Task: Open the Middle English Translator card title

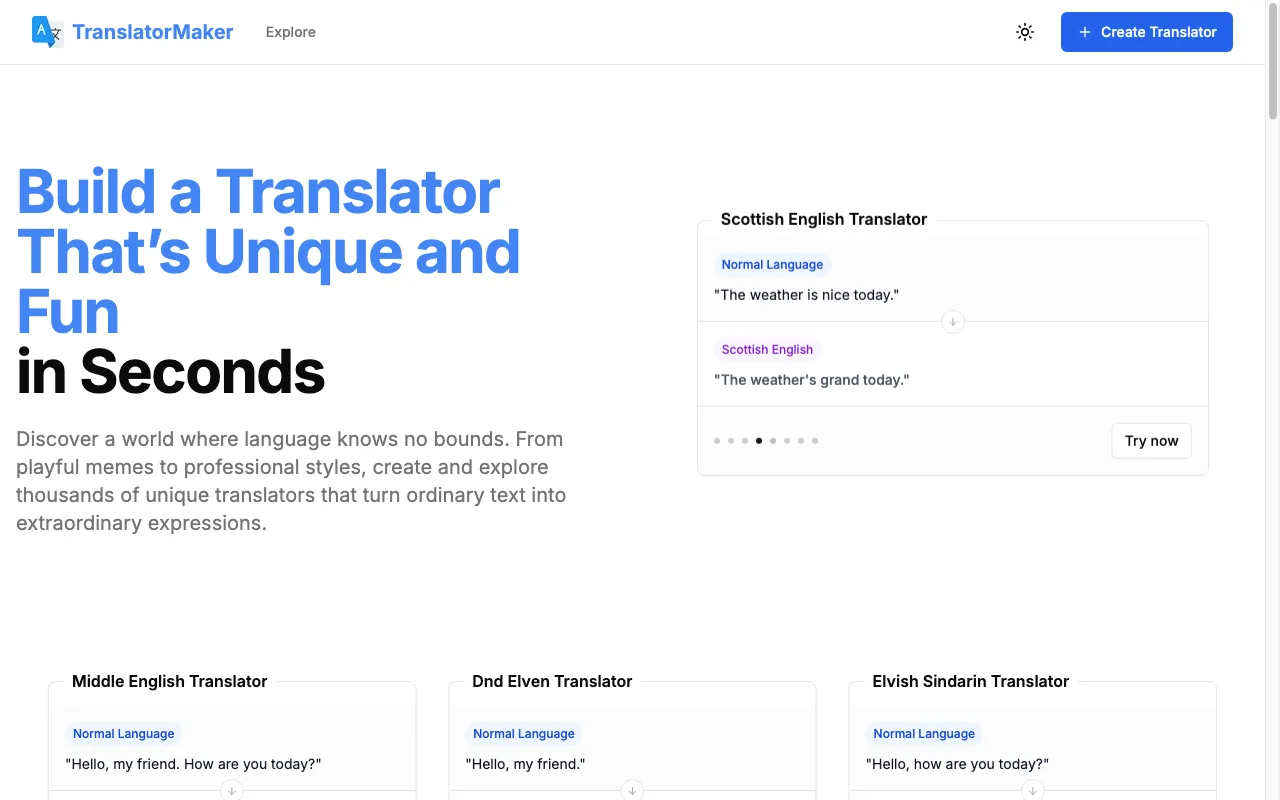Action: (x=170, y=681)
